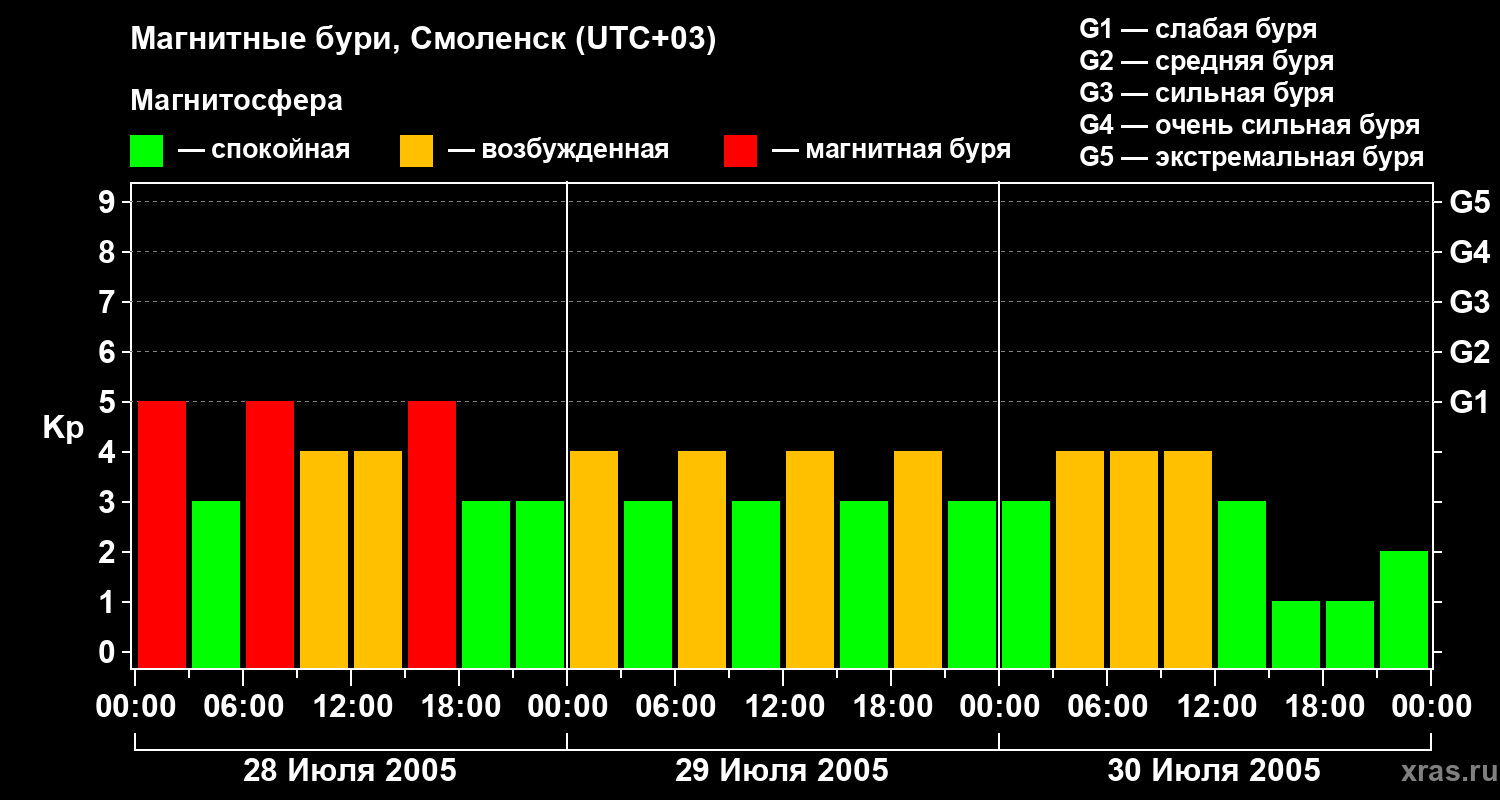Select the first red bar on 28 July
Screen dimensions: 1500x800
(162, 534)
